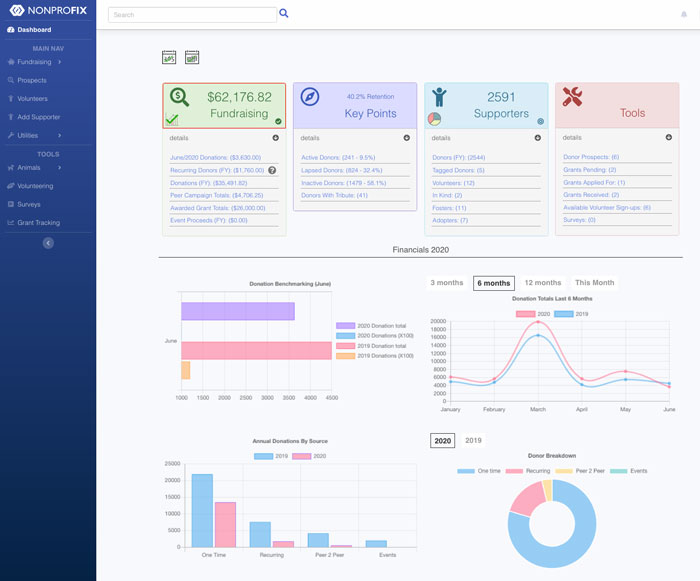Expand Key Points details plus button
The height and width of the screenshot is (581, 700).
point(407,138)
